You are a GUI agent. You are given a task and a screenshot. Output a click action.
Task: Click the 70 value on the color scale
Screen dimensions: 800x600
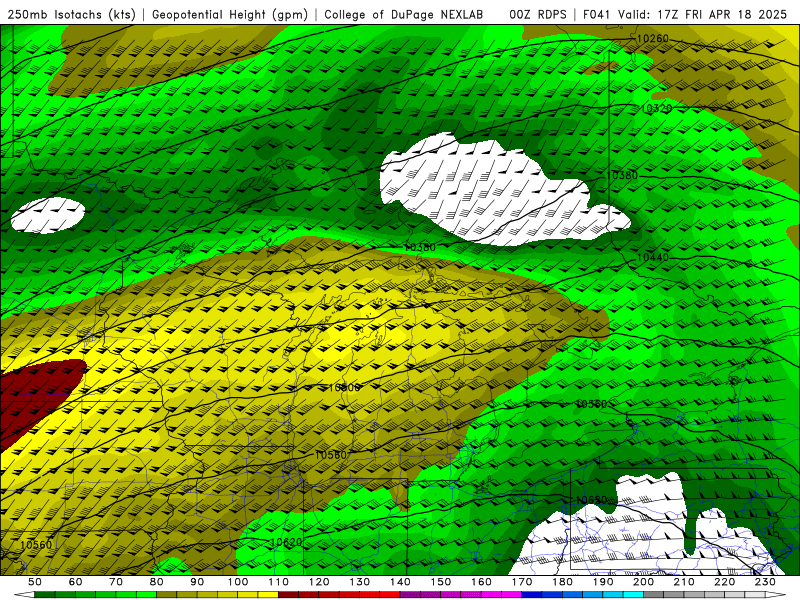click(x=116, y=582)
